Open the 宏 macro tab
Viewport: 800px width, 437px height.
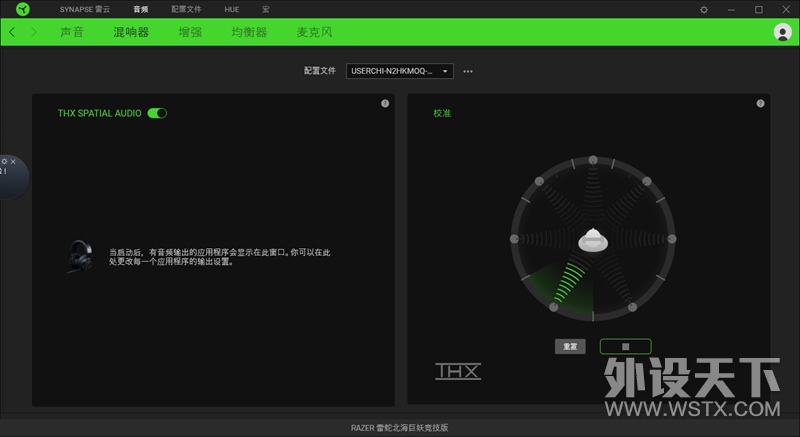266,9
